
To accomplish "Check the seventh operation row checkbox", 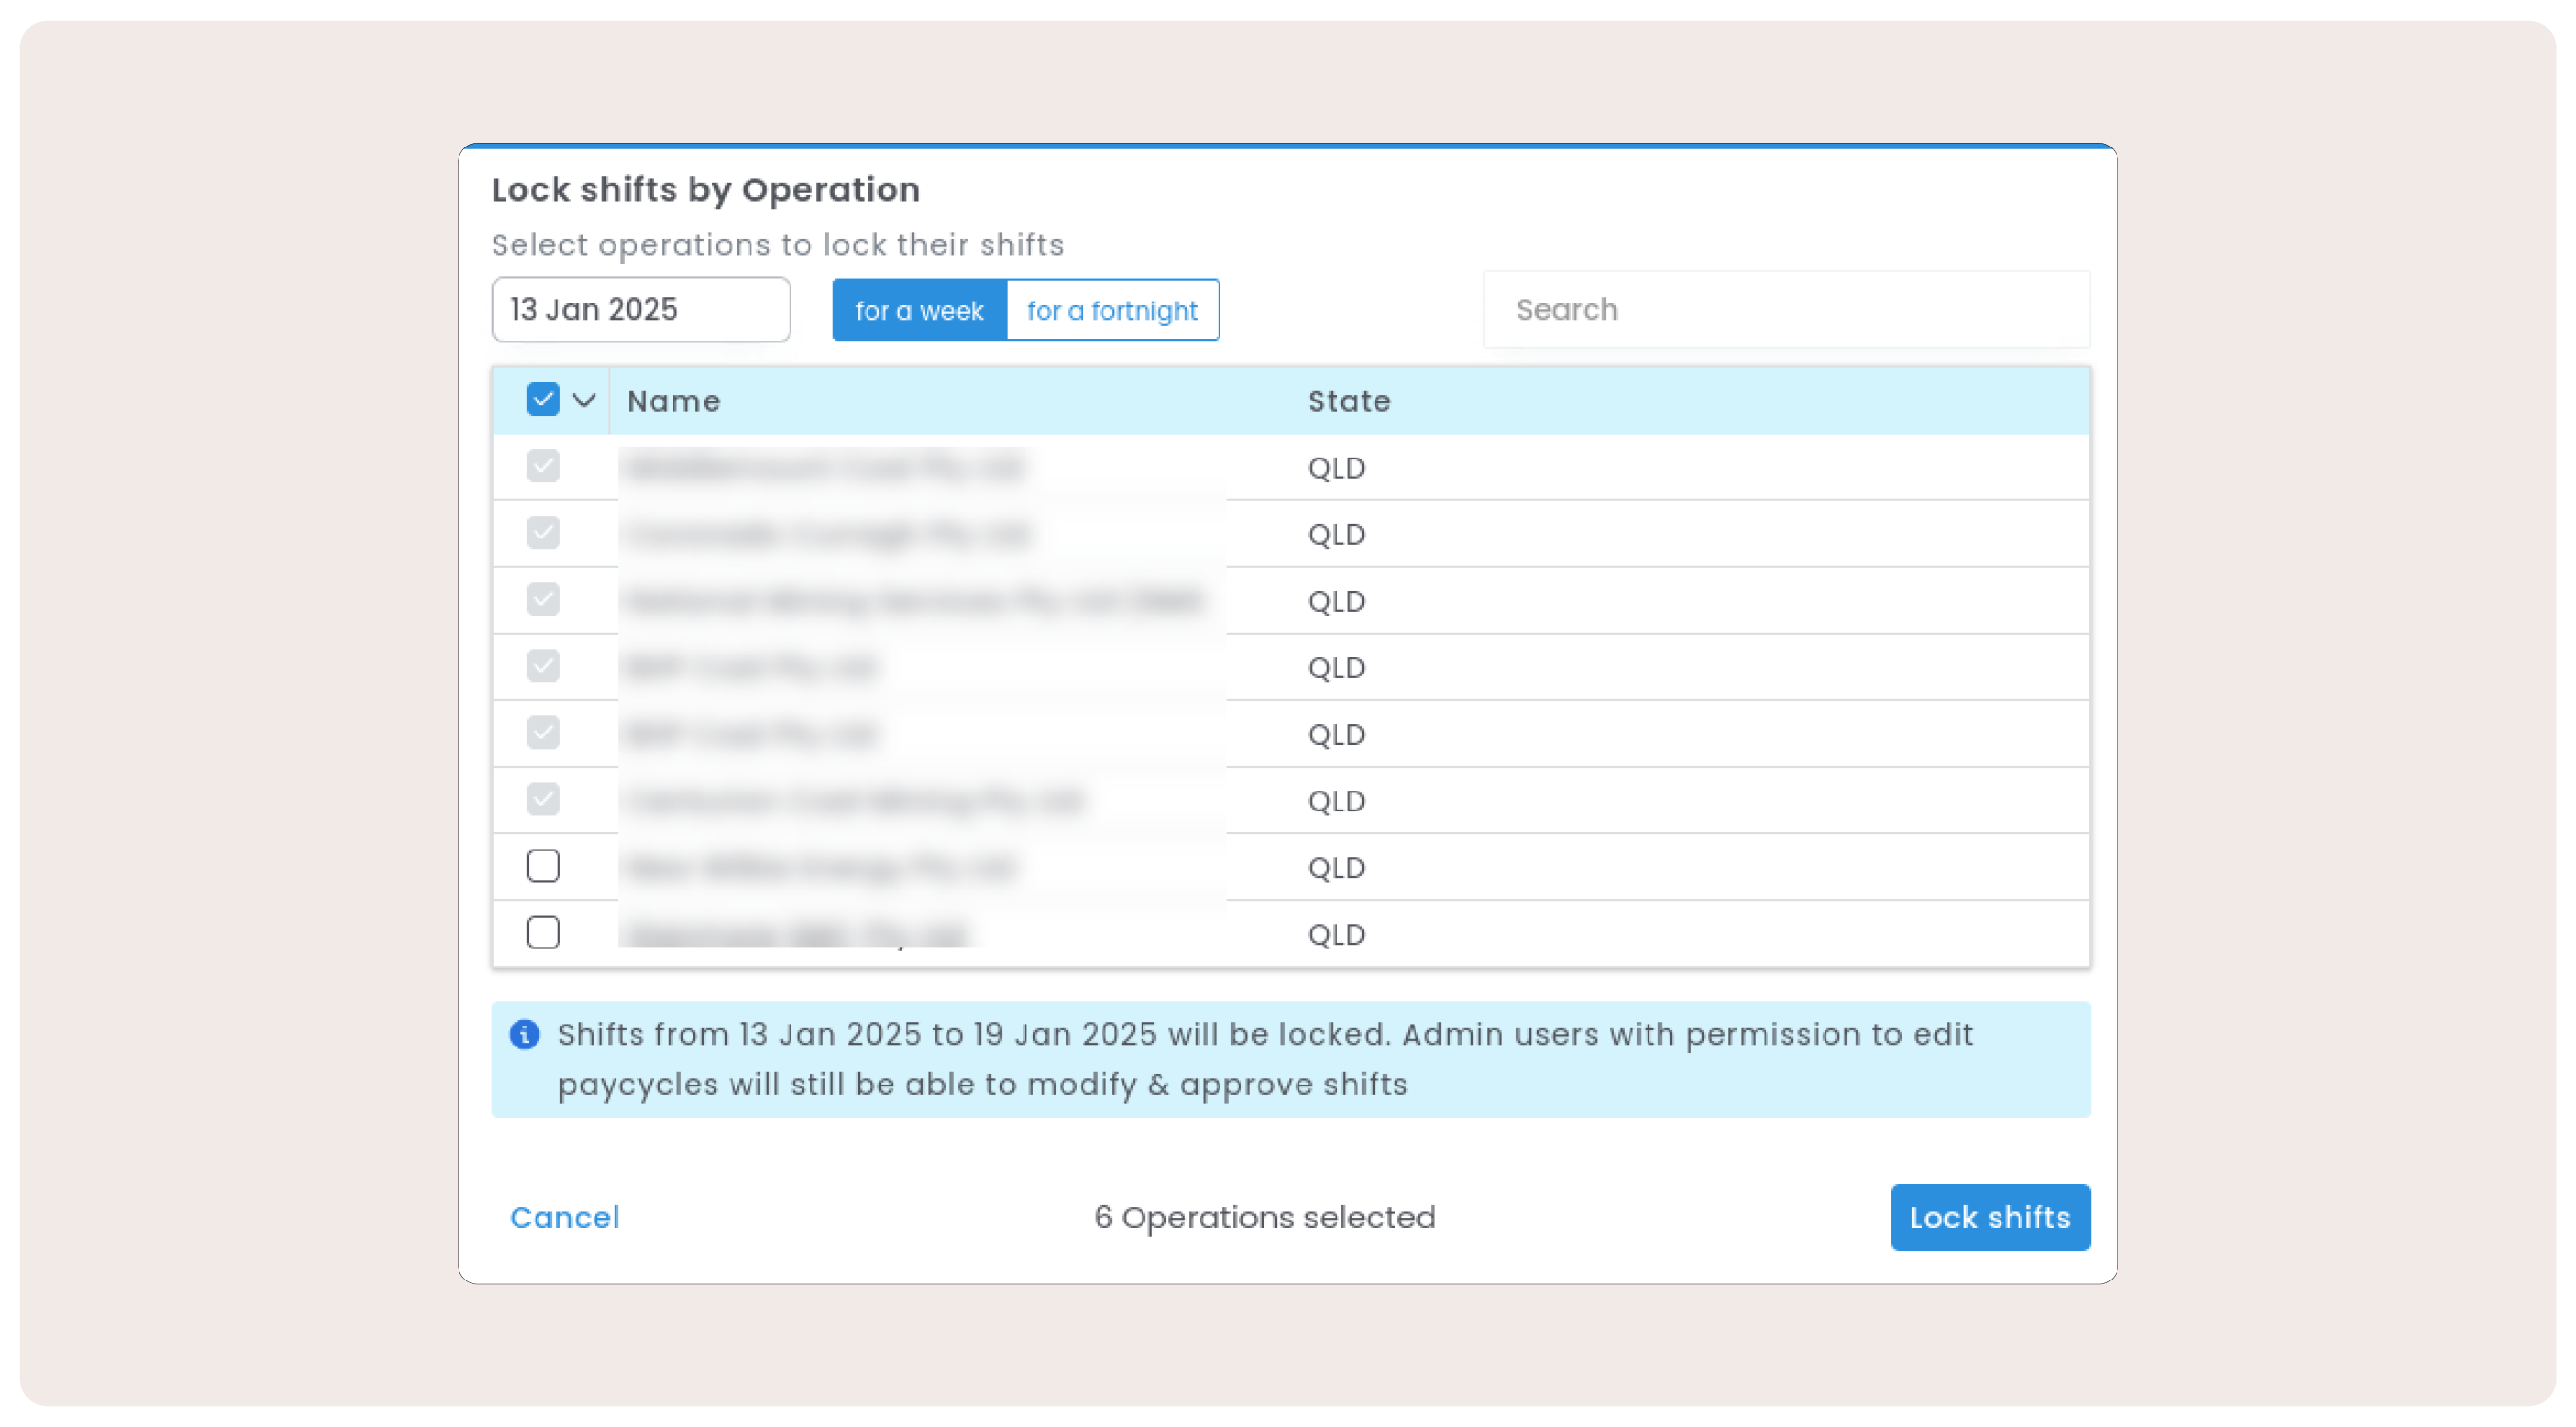I will click(x=543, y=866).
